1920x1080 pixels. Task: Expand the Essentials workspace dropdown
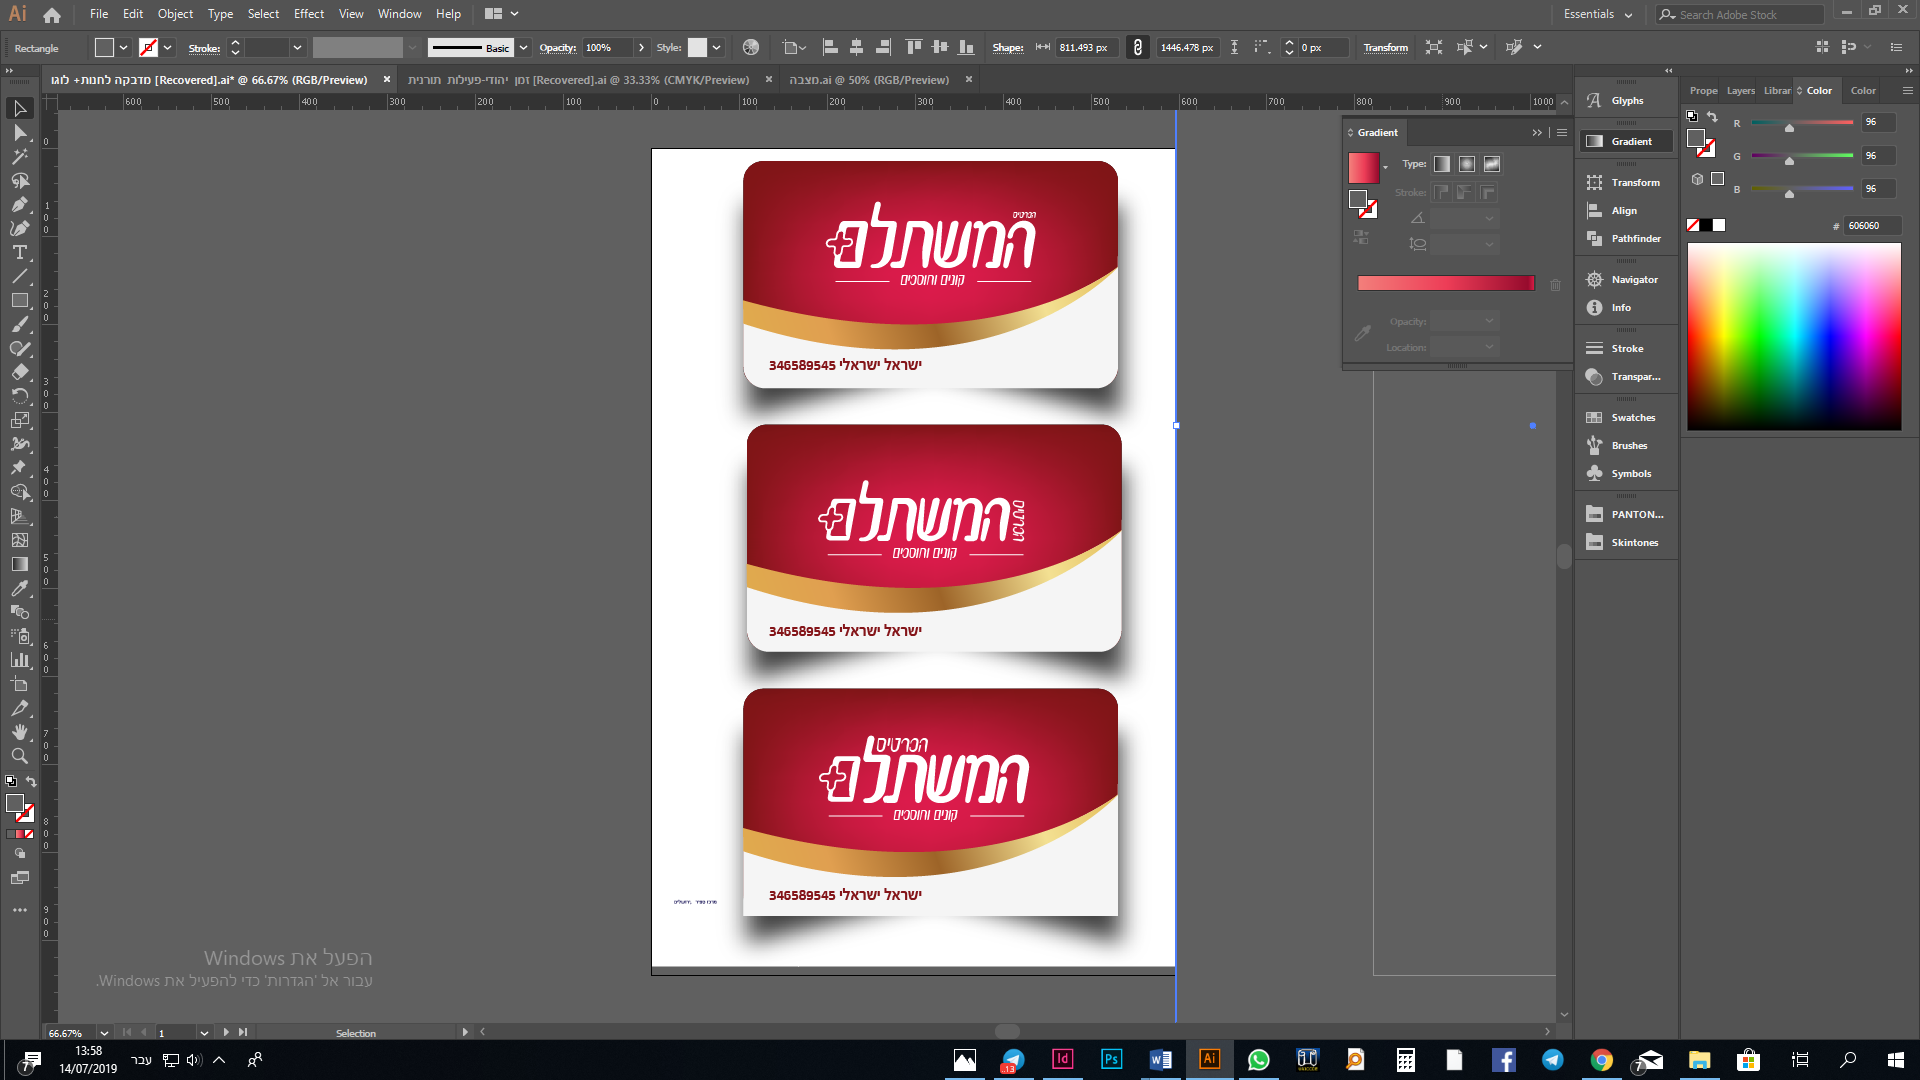click(x=1628, y=15)
